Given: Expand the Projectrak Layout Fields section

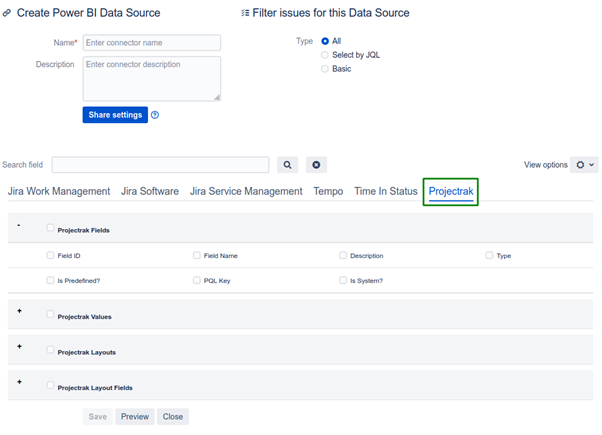Looking at the screenshot, I should pos(19,382).
